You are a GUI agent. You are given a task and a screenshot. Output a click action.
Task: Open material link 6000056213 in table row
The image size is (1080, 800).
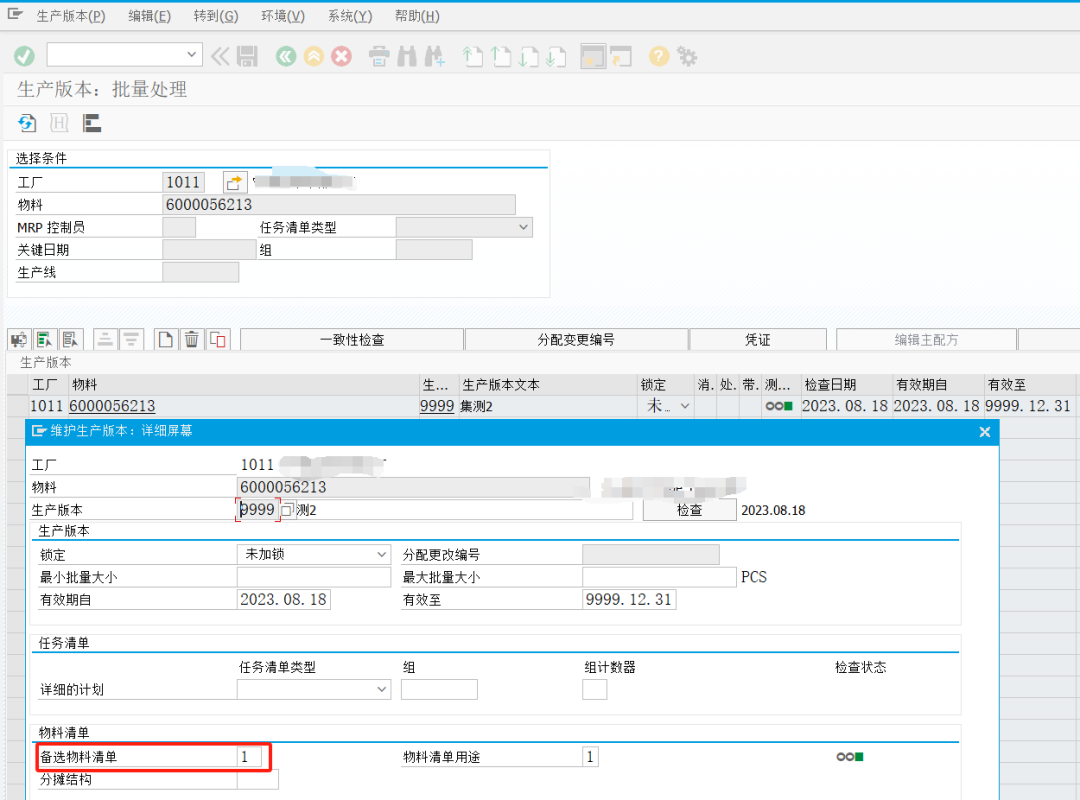pyautogui.click(x=112, y=406)
